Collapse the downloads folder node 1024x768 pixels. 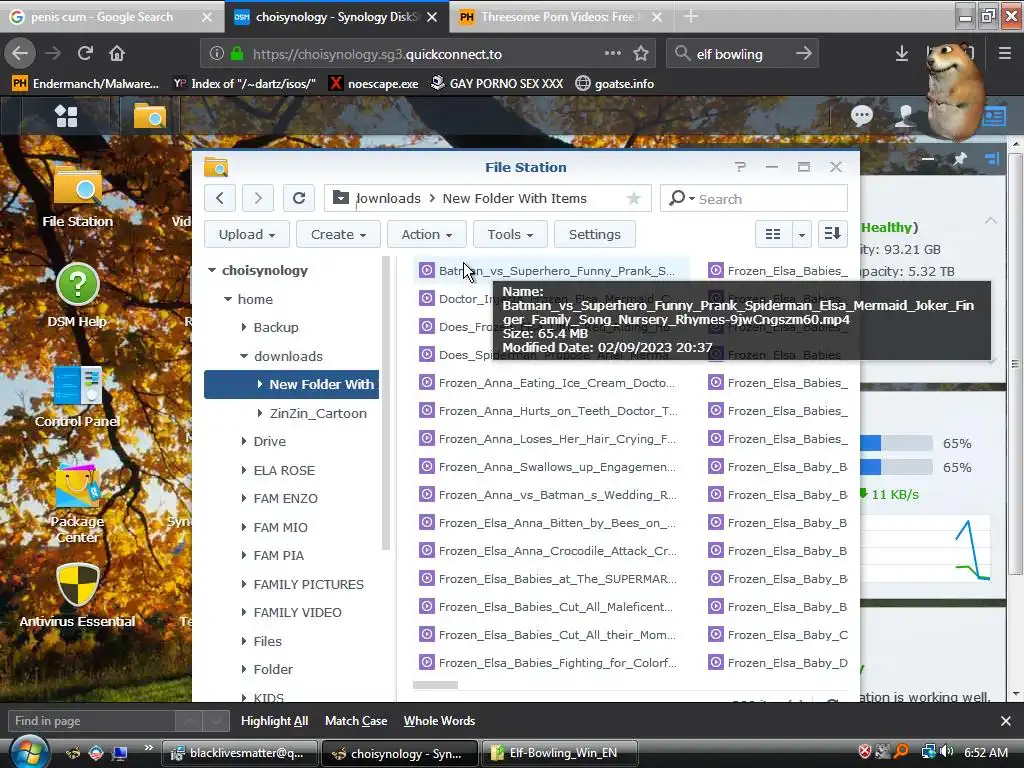[x=244, y=356]
